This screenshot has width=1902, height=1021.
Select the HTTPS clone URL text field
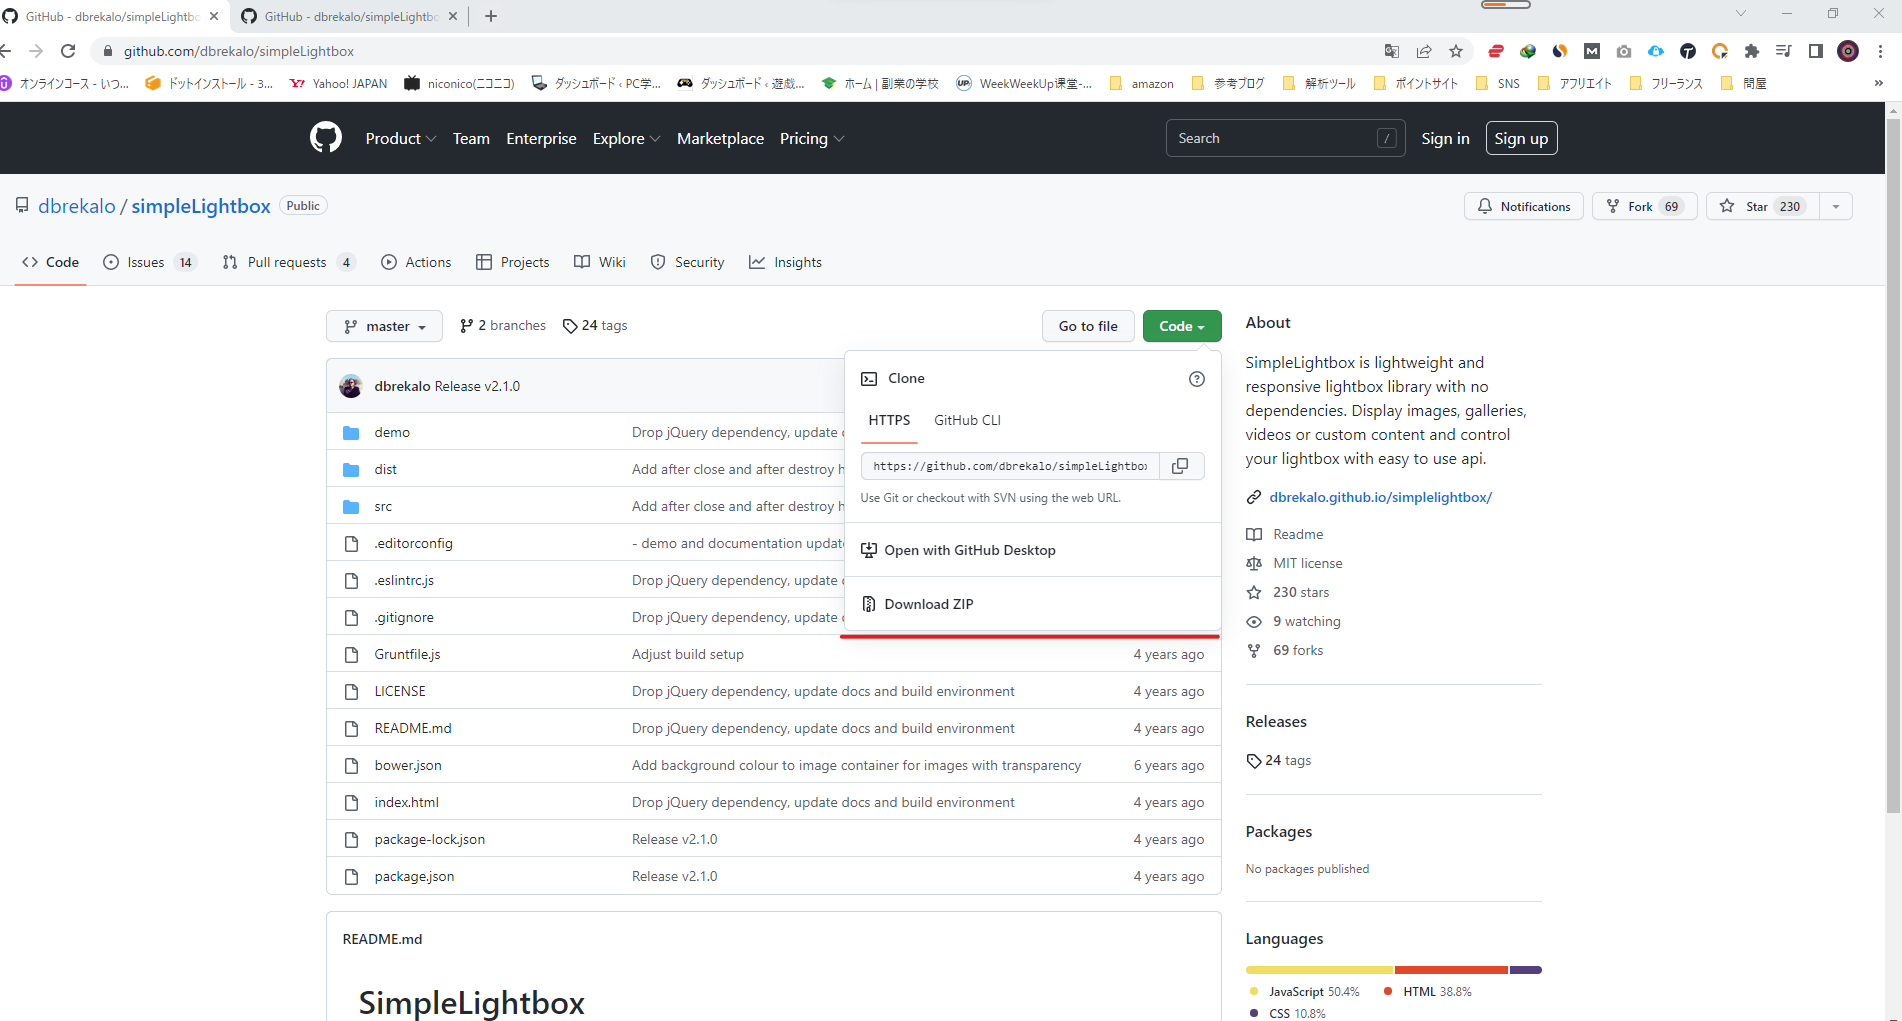(1010, 466)
